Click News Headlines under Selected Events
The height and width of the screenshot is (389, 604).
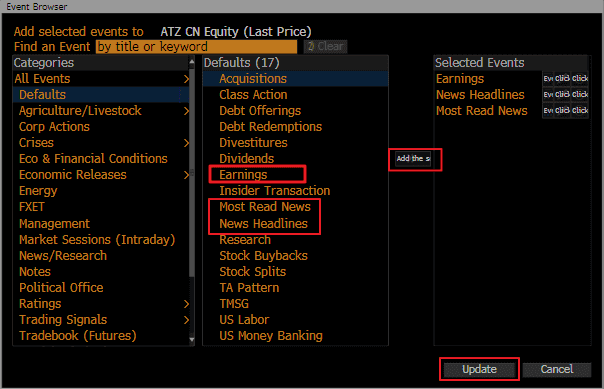pyautogui.click(x=480, y=95)
